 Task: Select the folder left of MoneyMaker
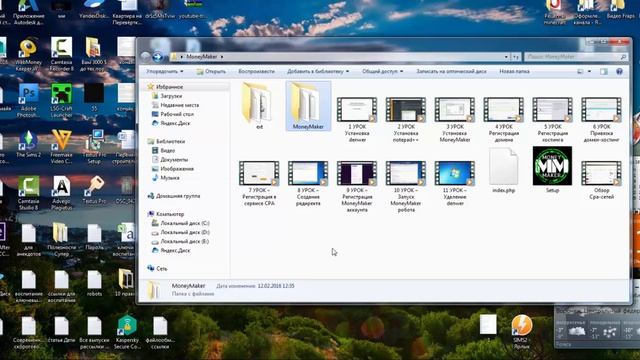[x=259, y=106]
